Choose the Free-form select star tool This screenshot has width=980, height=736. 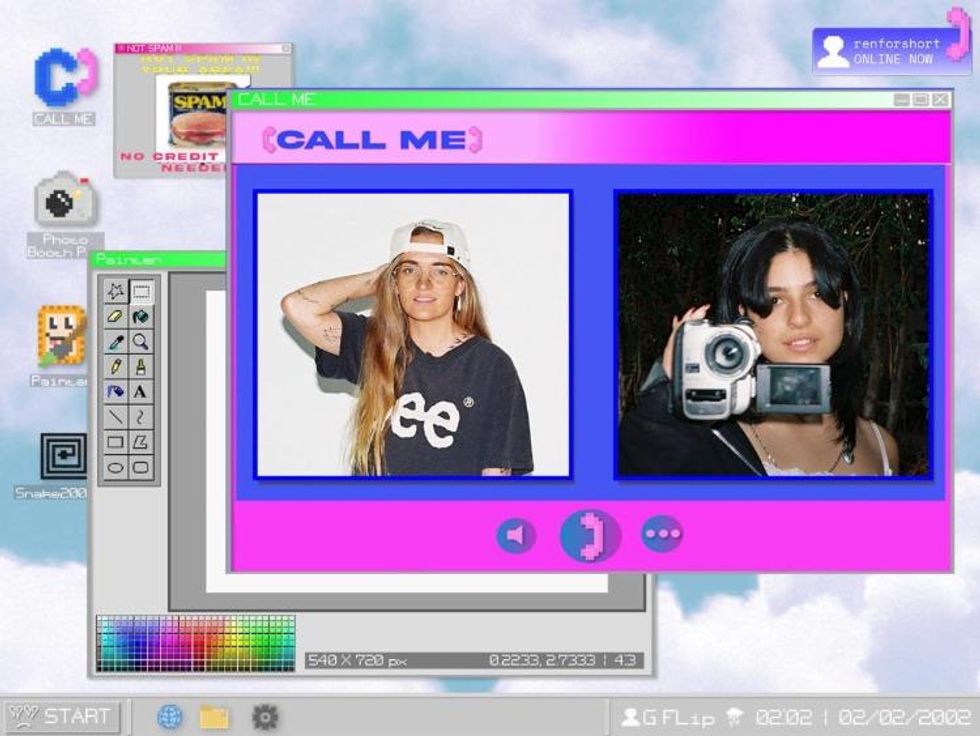coord(116,291)
